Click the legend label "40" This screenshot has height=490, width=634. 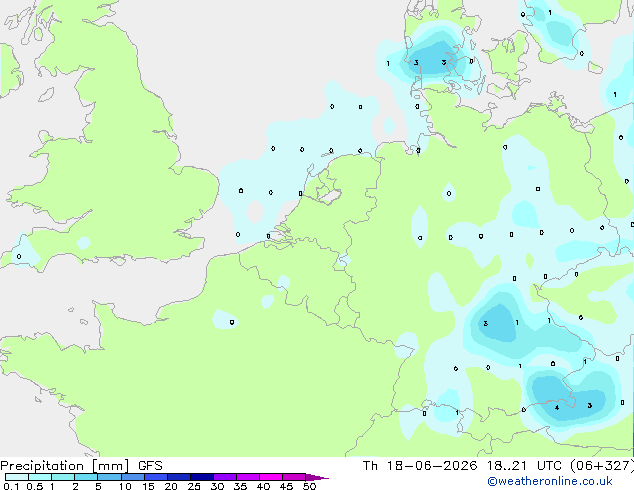pos(263,486)
